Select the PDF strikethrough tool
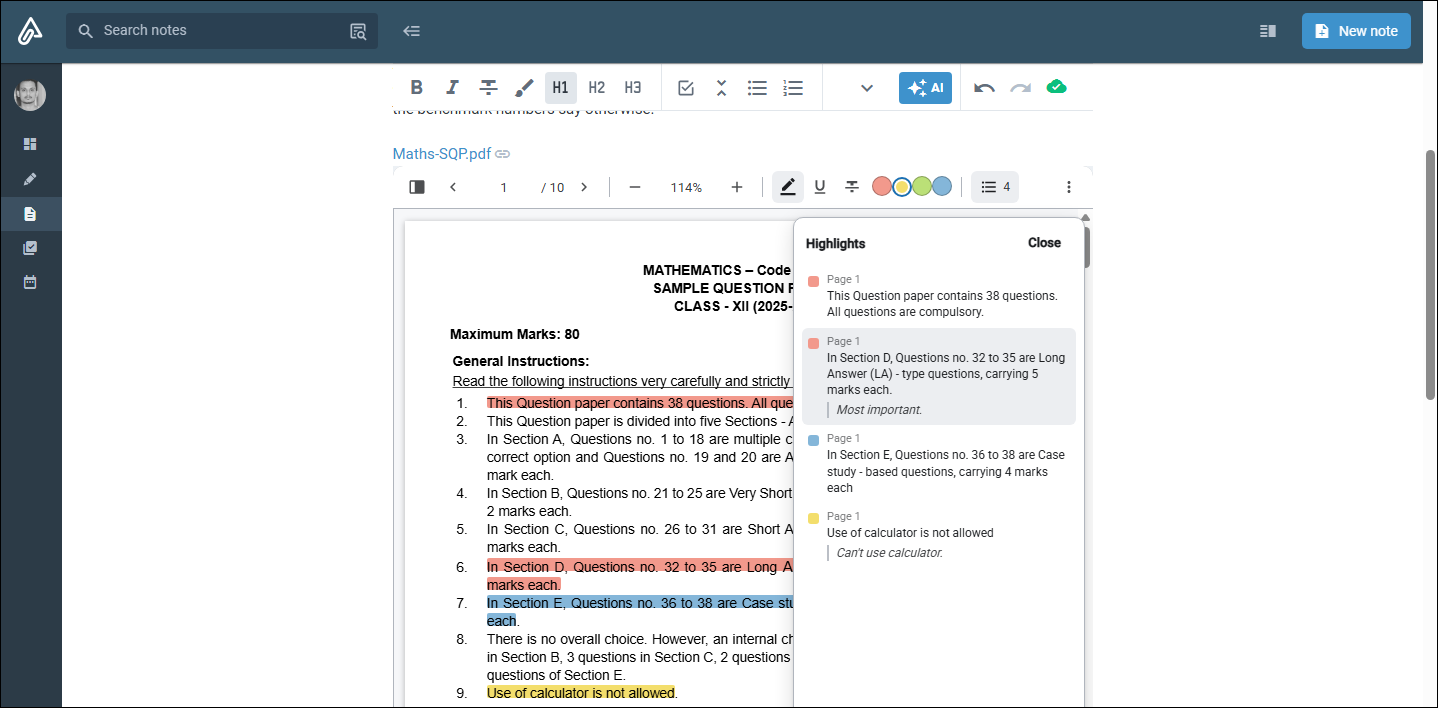This screenshot has height=708, width=1438. (852, 187)
